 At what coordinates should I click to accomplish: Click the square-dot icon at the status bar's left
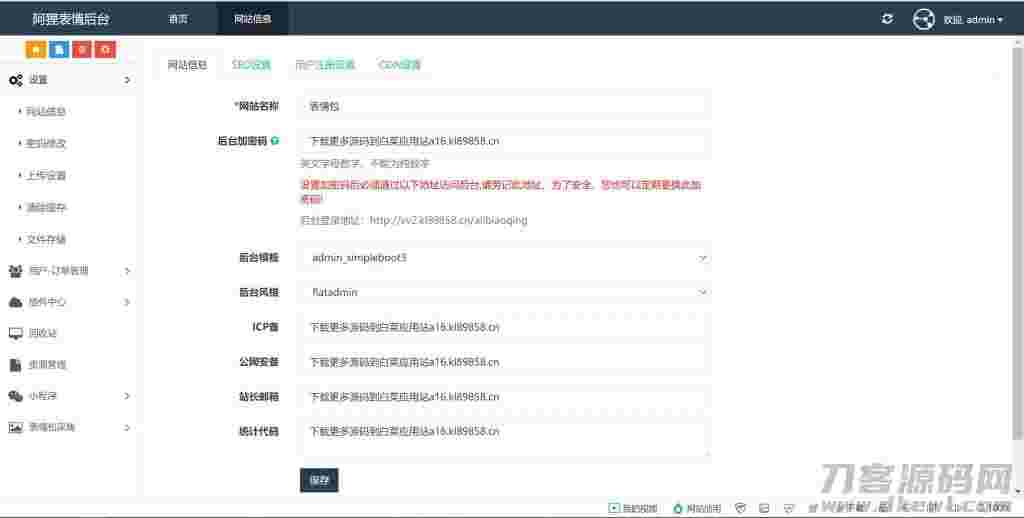point(613,508)
